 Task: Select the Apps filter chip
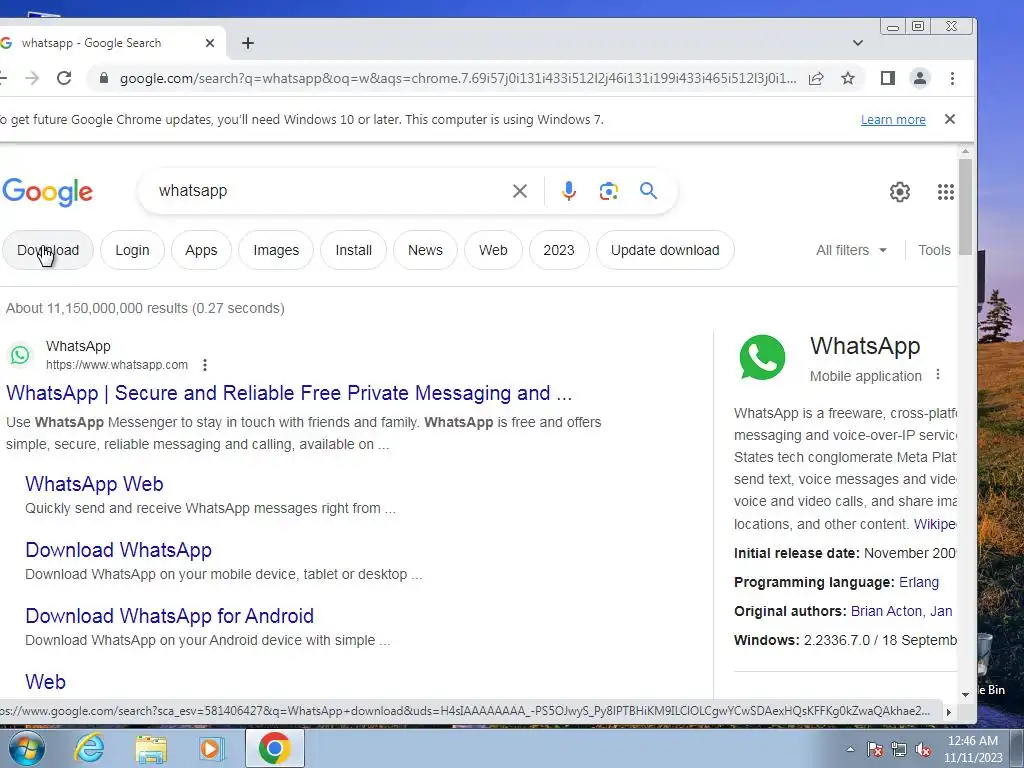tap(201, 250)
